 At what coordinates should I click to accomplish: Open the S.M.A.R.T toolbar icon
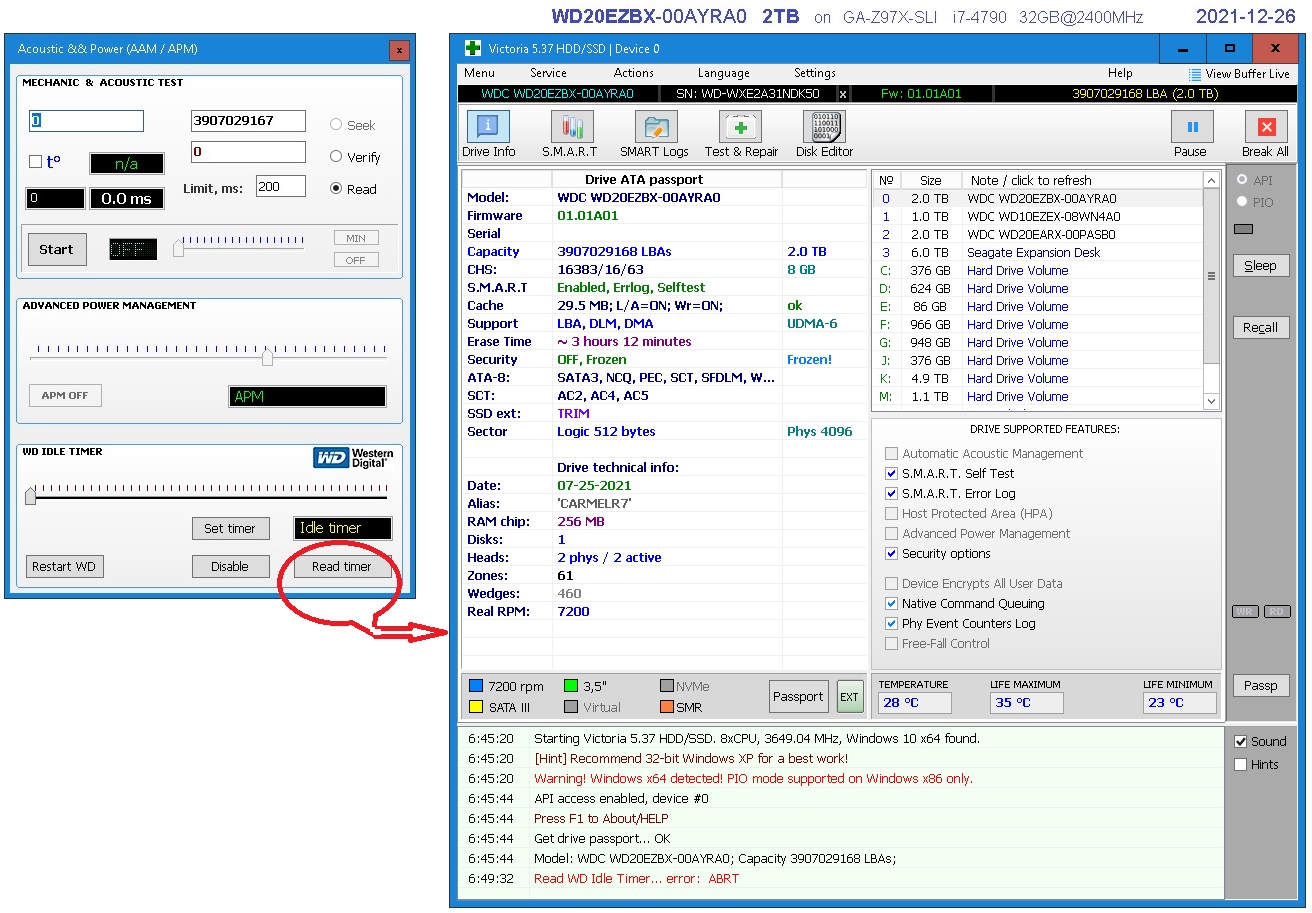coord(572,127)
